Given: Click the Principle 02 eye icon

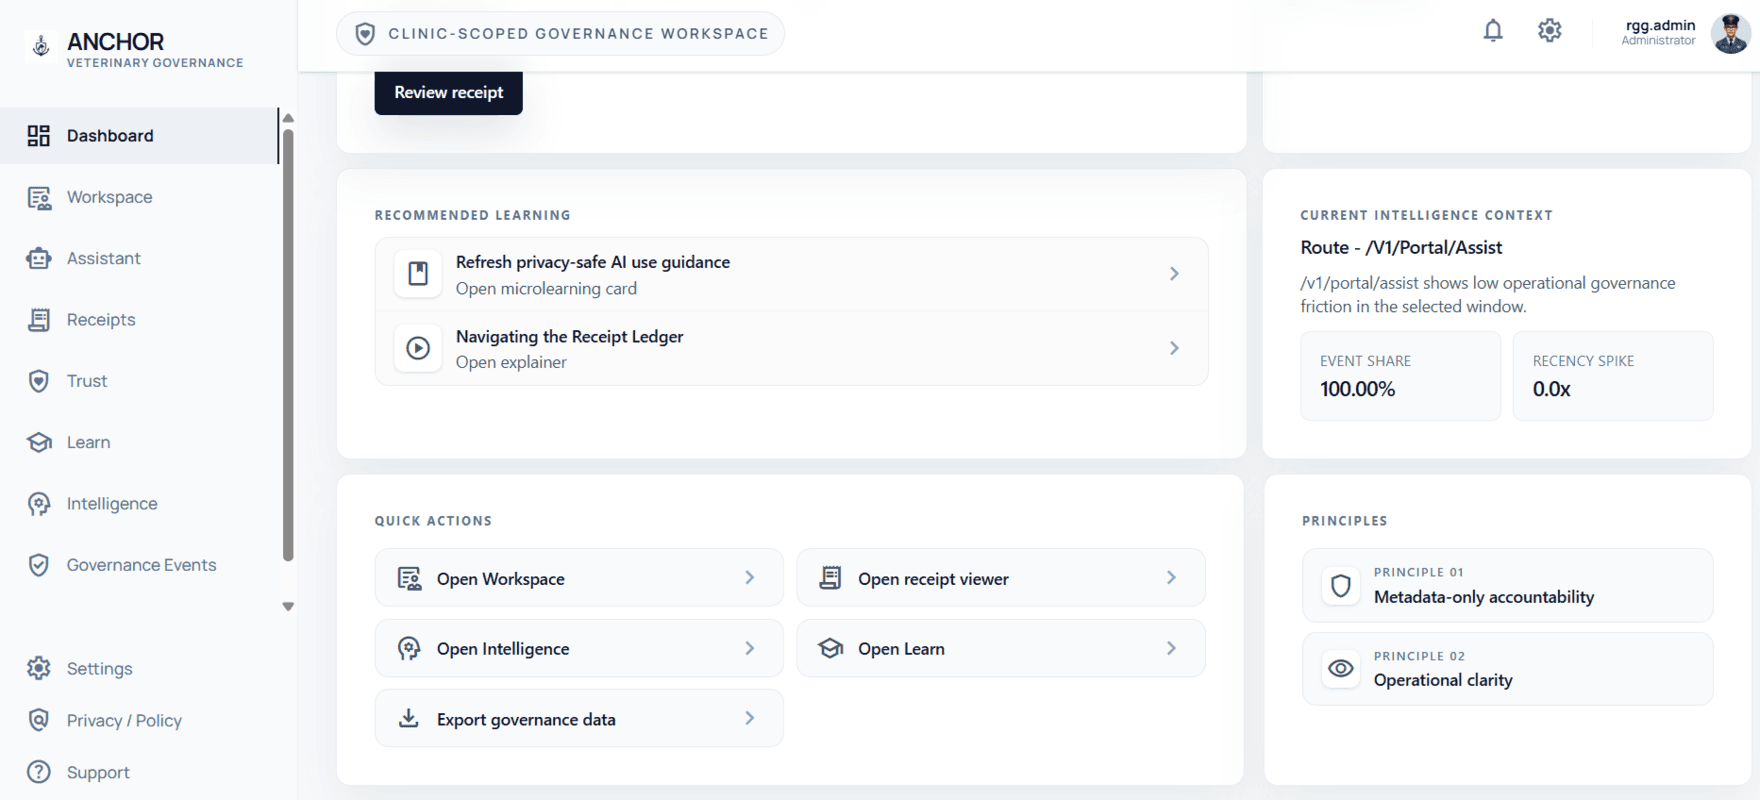Looking at the screenshot, I should pos(1341,669).
